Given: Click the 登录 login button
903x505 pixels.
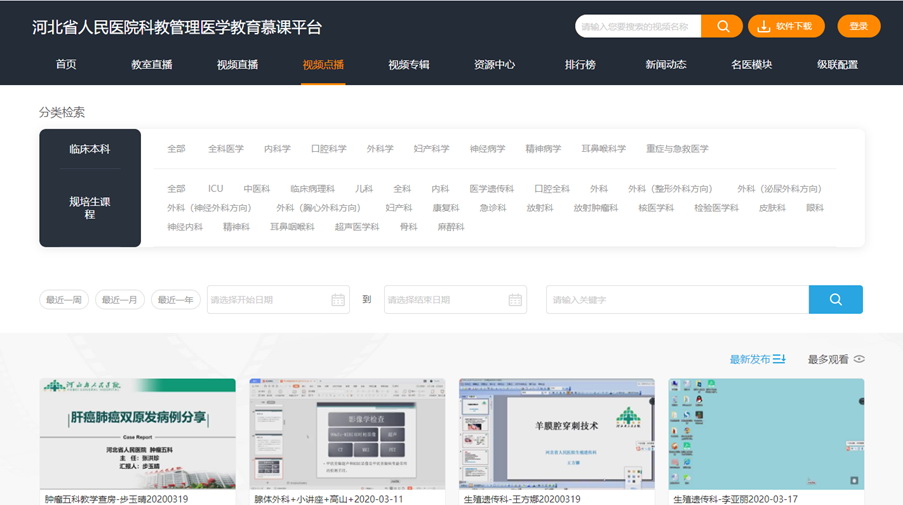Looking at the screenshot, I should tap(858, 26).
